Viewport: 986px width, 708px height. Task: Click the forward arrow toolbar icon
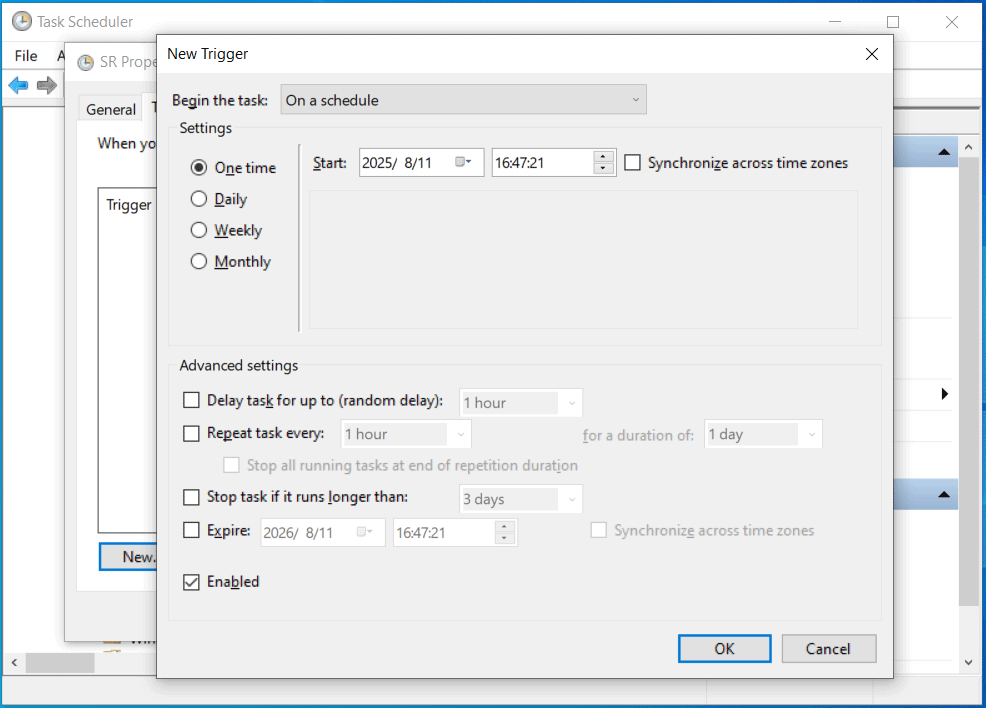pyautogui.click(x=46, y=85)
